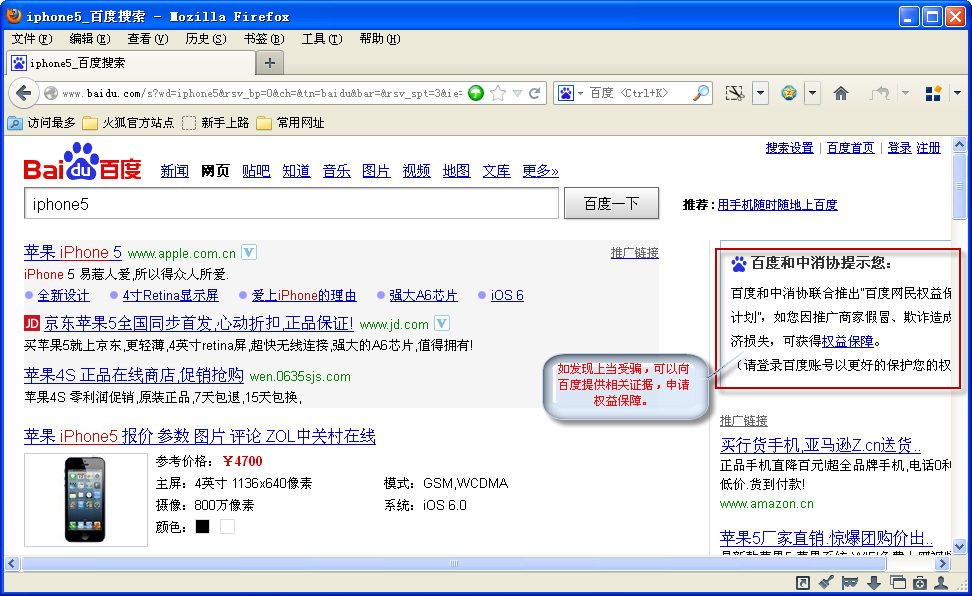Click the site identity globe icon
This screenshot has width=972, height=596.
click(x=51, y=93)
